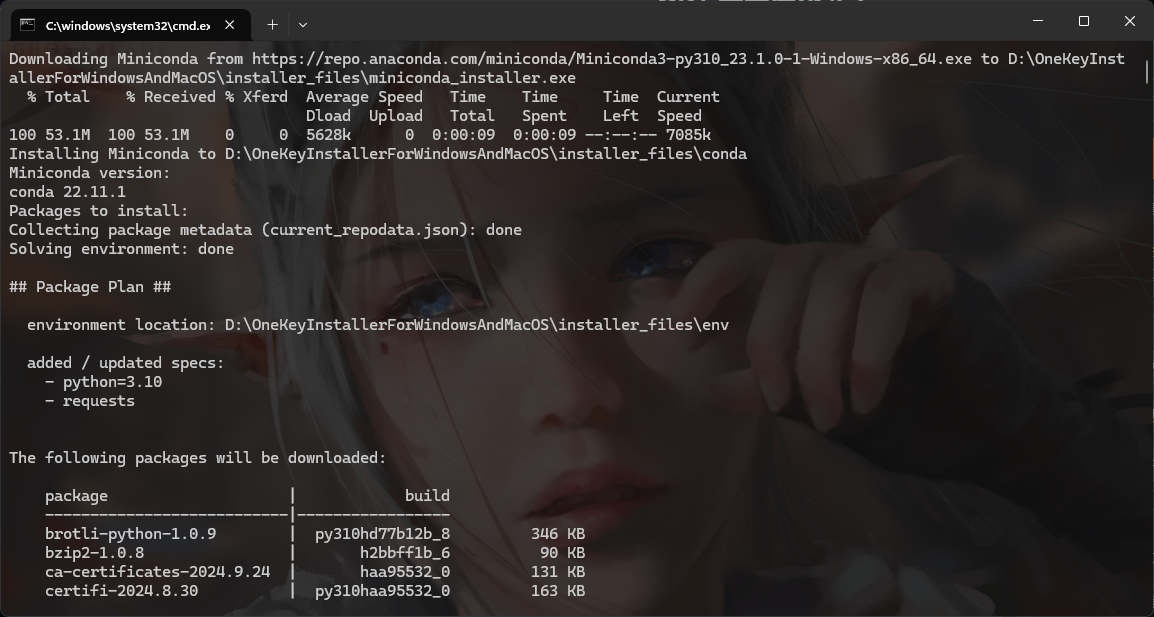Click the cmd icon on the terminal tab
This screenshot has height=617, width=1154.
pyautogui.click(x=27, y=25)
